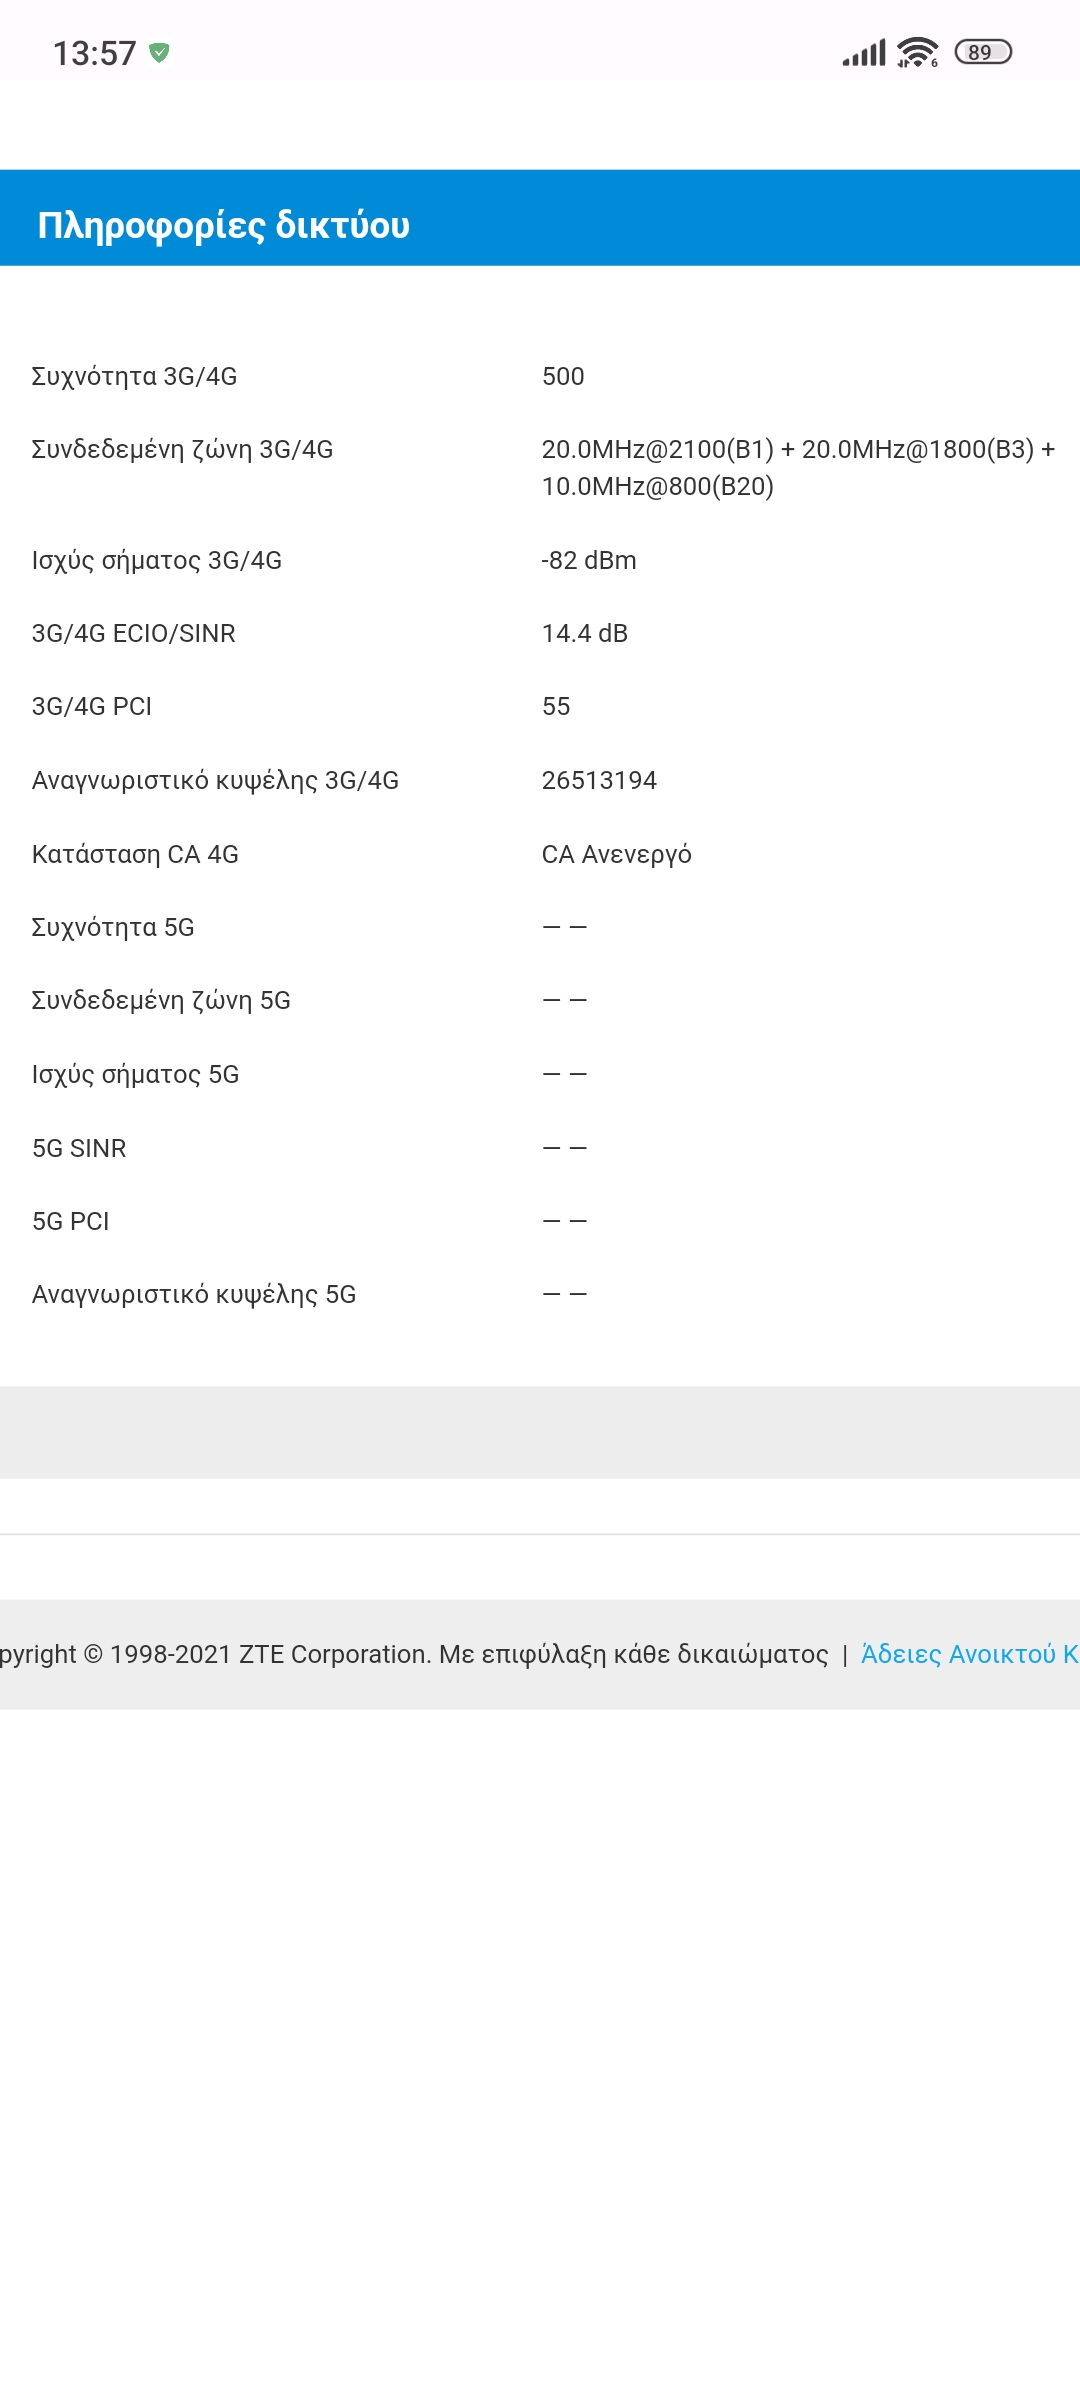Click the connected band 20.0MHz@2100(B1) value

click(798, 468)
